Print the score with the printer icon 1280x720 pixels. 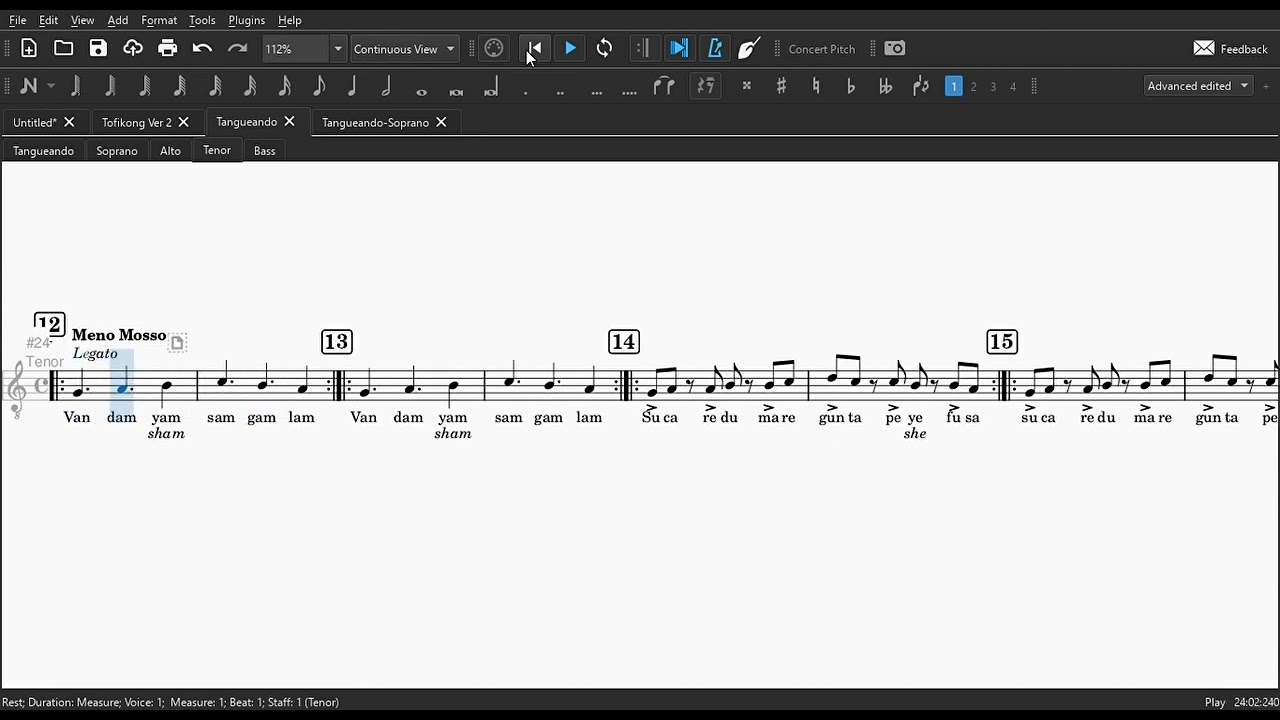(x=167, y=48)
